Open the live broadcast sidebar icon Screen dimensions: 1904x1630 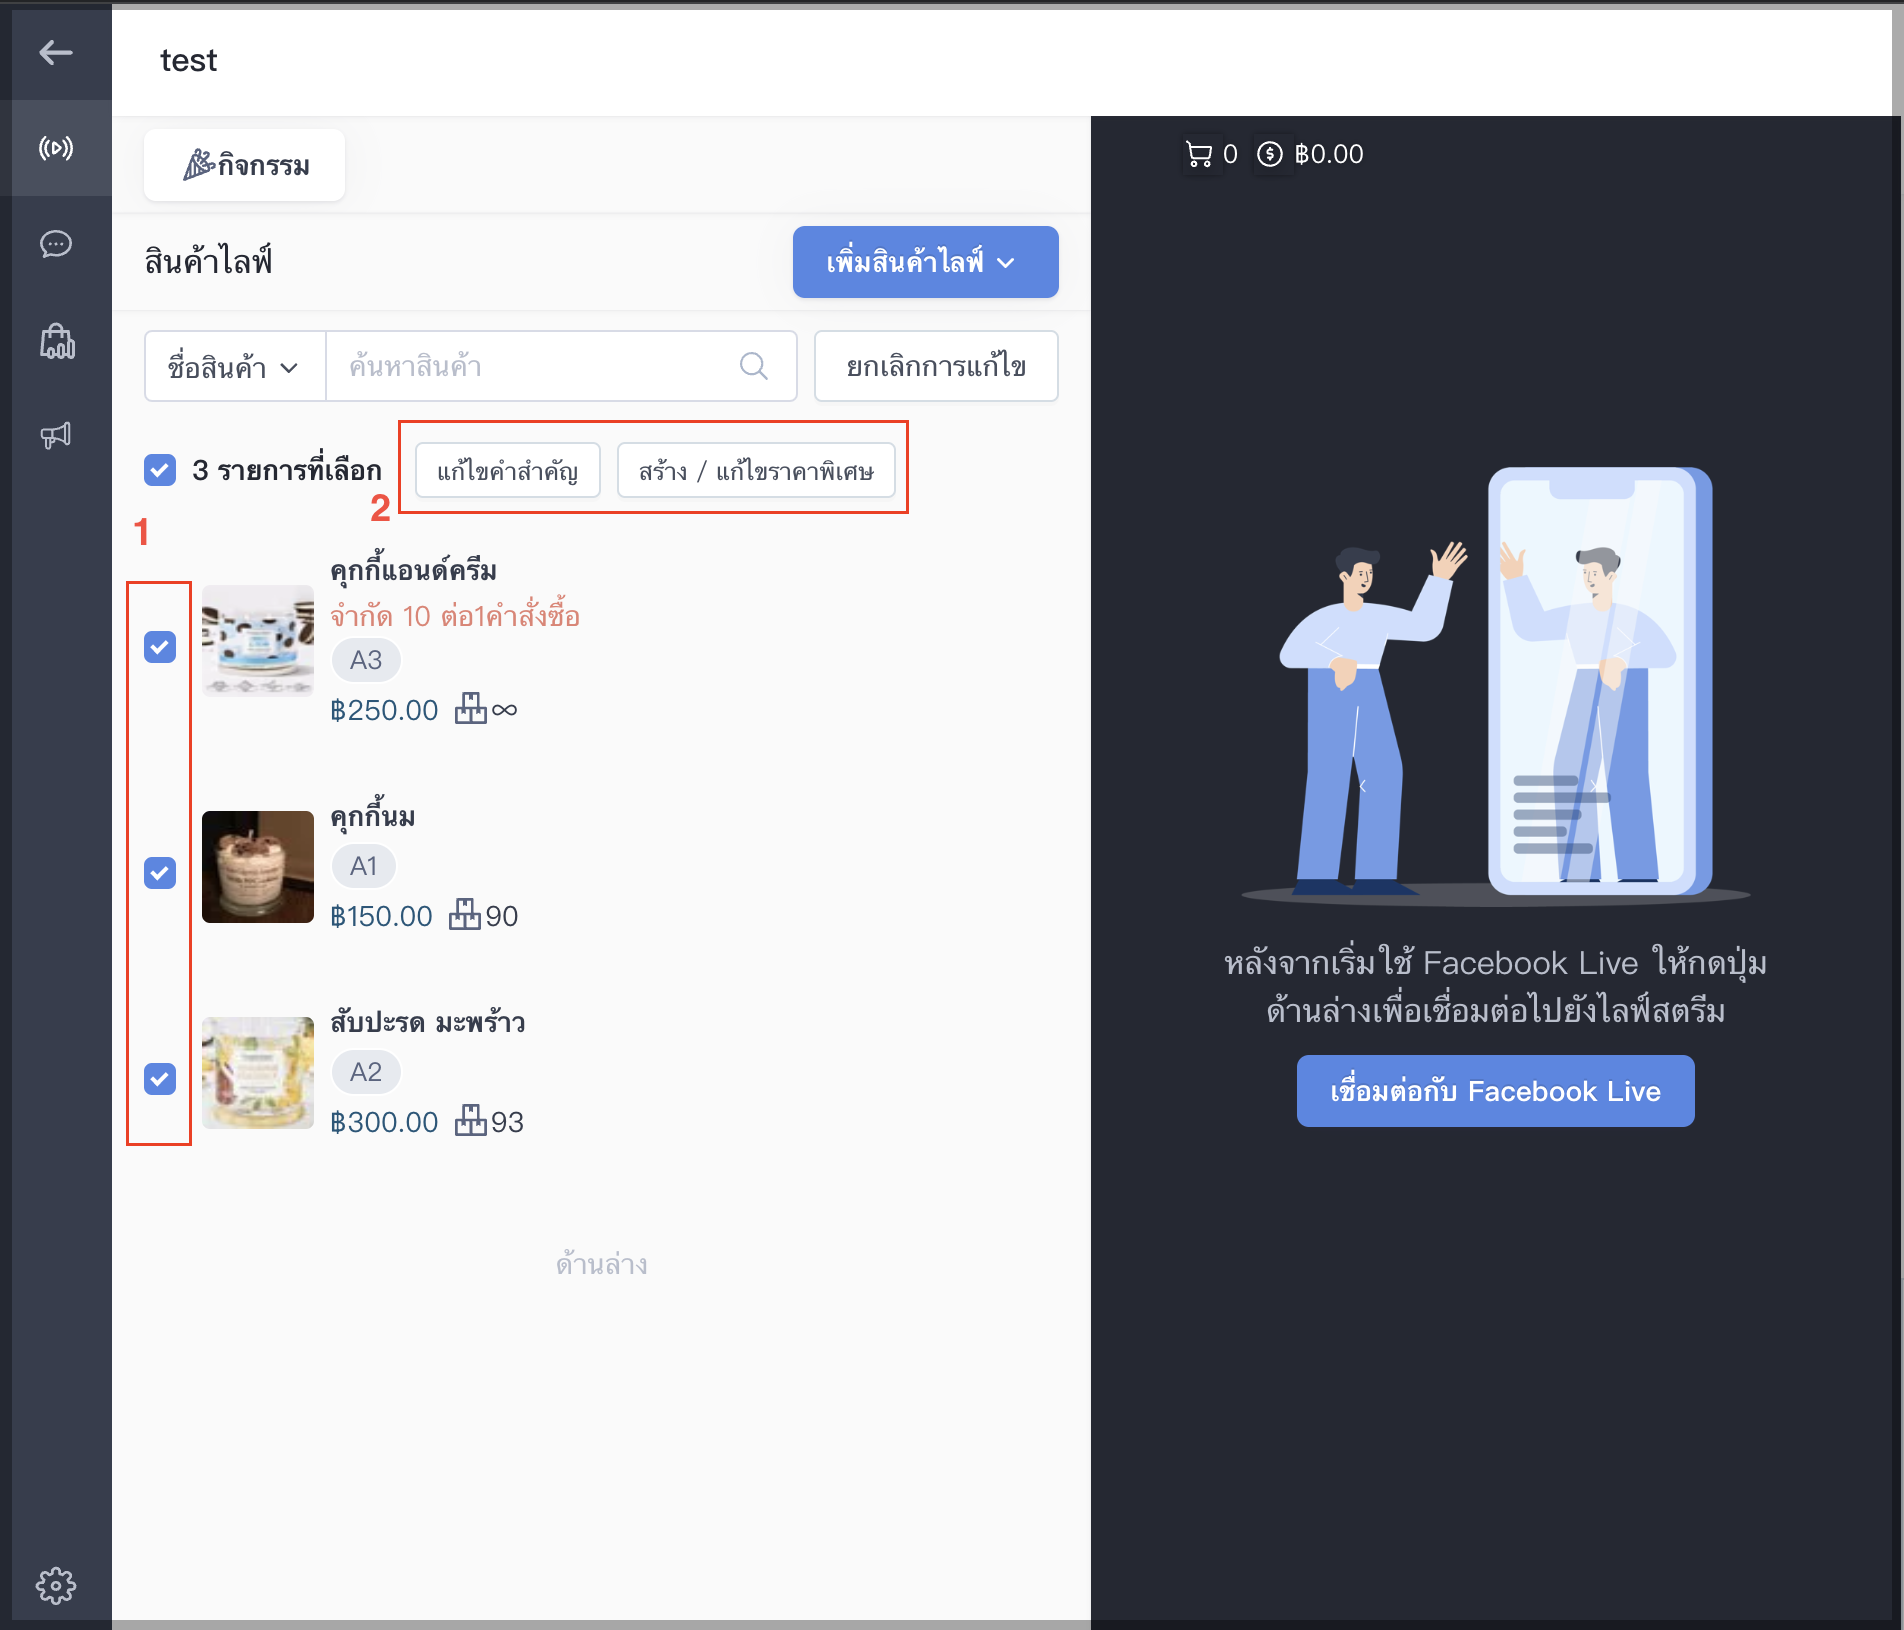[x=56, y=149]
